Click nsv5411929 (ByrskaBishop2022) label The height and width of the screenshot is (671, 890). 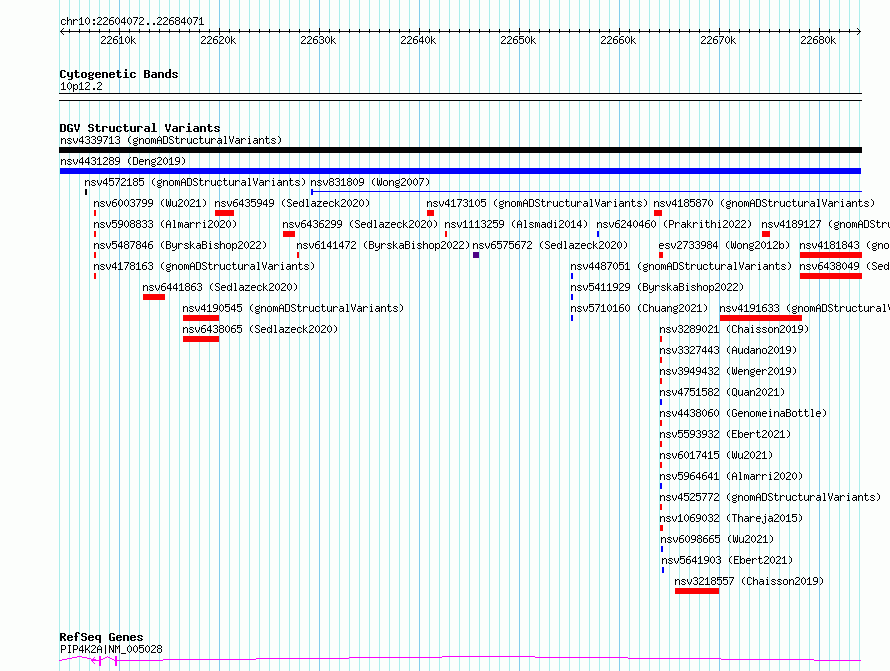point(657,287)
